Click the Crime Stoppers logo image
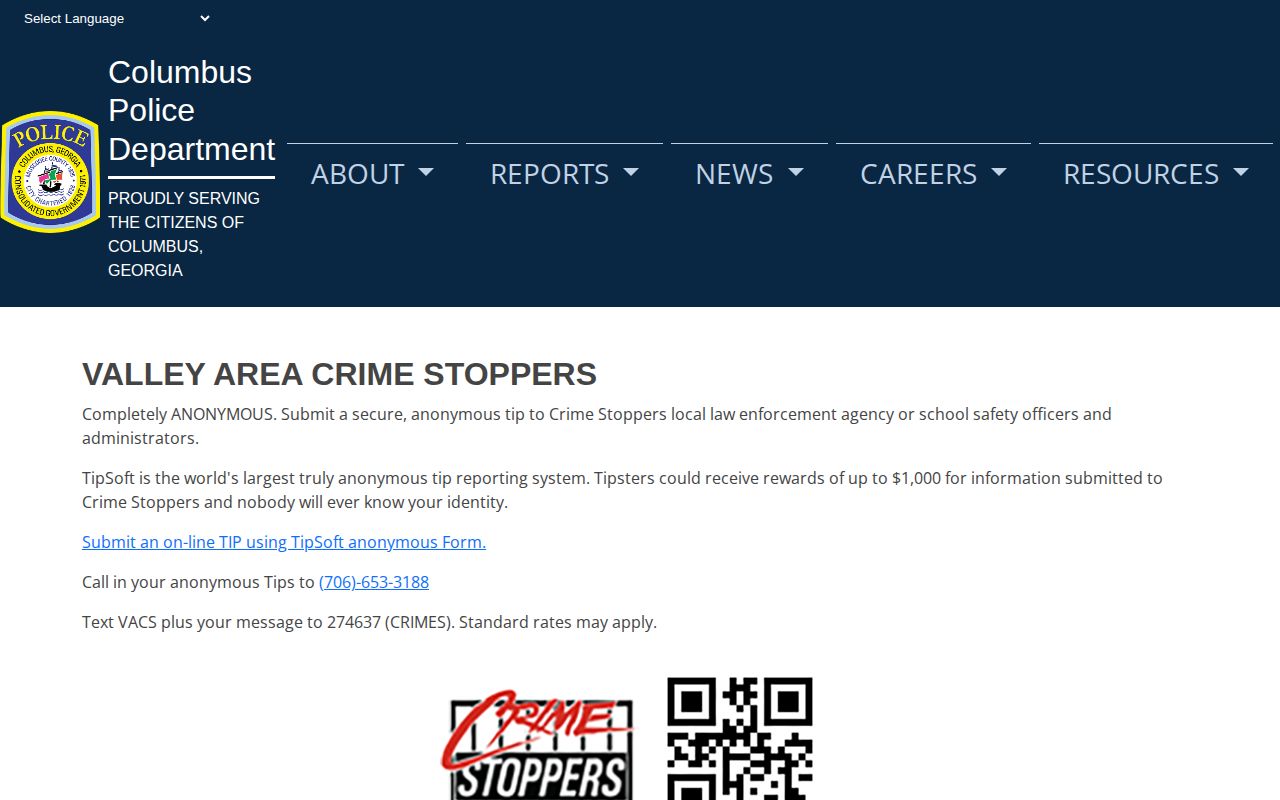Screen dimensions: 1280x800 (x=538, y=744)
